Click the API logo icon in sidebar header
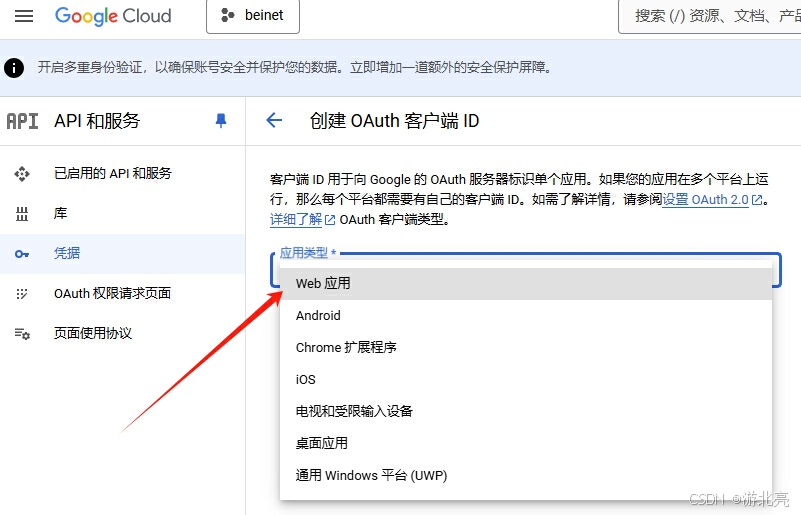The height and width of the screenshot is (515, 801). click(22, 121)
